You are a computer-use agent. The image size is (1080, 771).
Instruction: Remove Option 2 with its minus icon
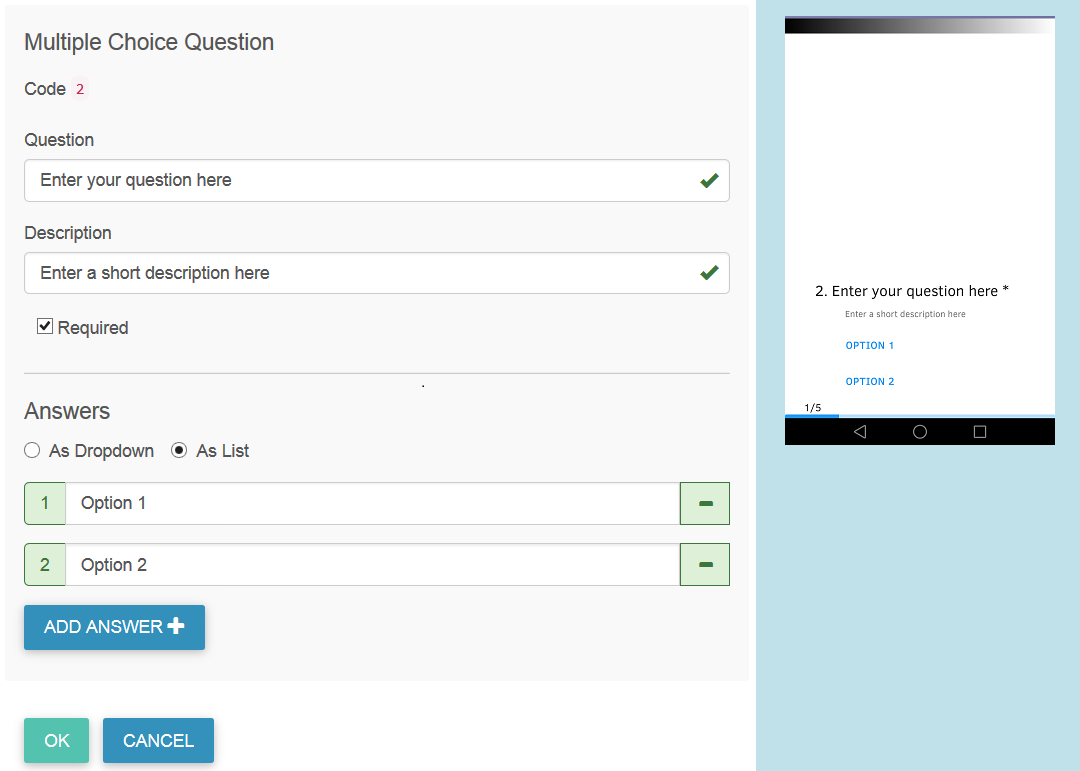[705, 565]
